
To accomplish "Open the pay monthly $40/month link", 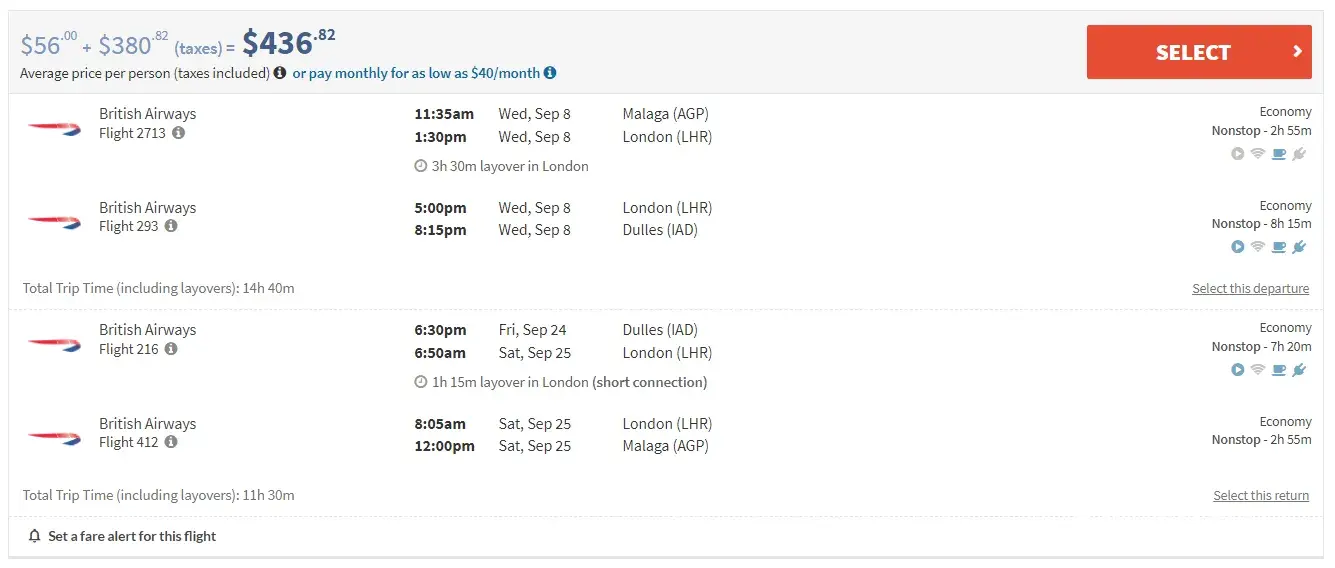I will 415,73.
